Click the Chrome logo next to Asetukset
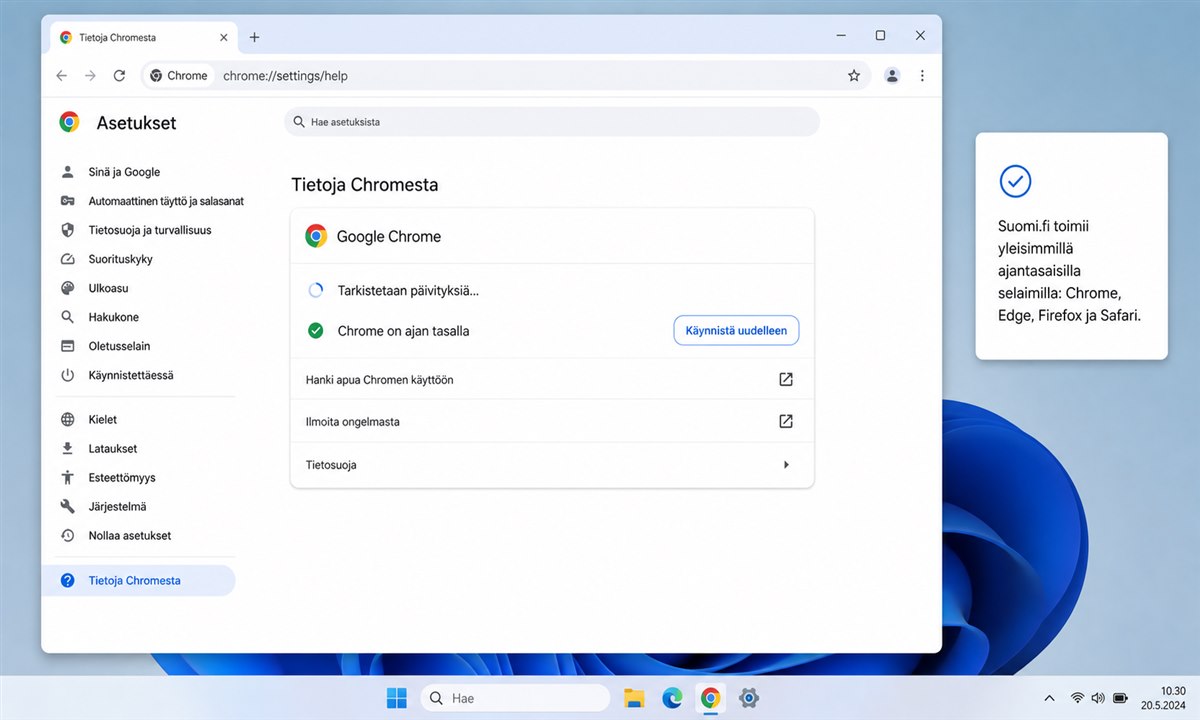Viewport: 1200px width, 720px height. point(69,122)
